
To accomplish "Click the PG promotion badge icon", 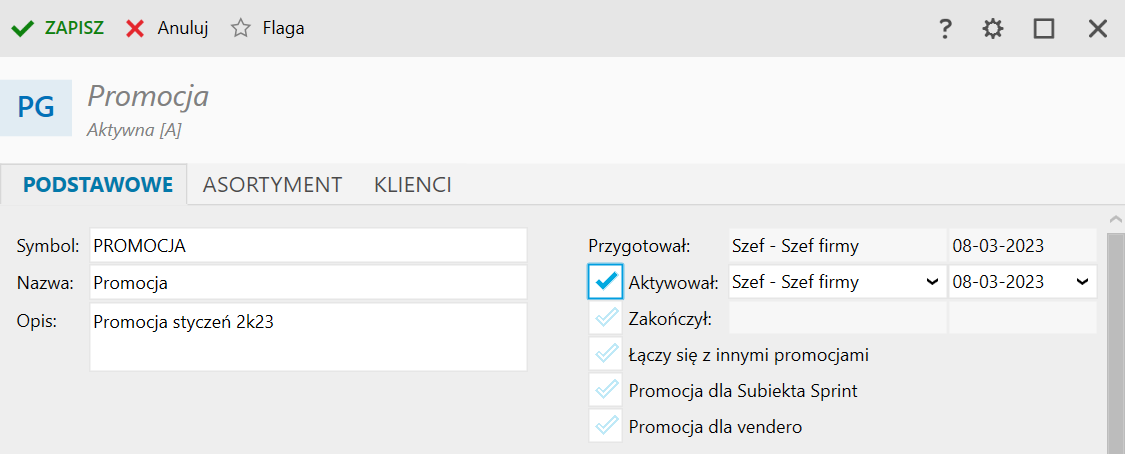I will (36, 108).
